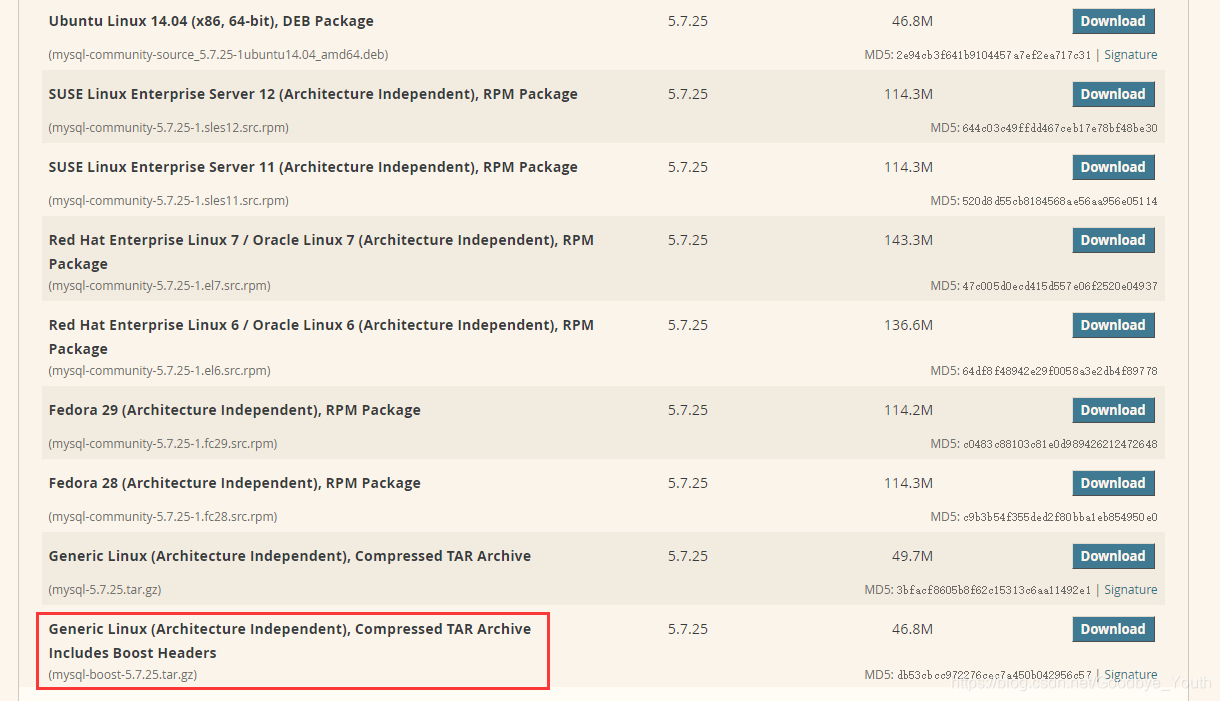Download the SUSE Linux Enterprise Server 11 RPM
Image resolution: width=1220 pixels, height=701 pixels.
pos(1113,167)
